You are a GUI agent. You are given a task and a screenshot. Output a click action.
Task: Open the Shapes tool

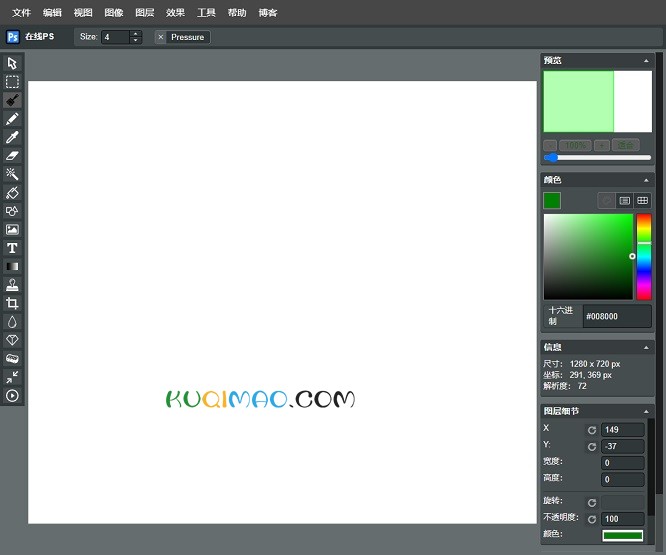click(x=12, y=211)
